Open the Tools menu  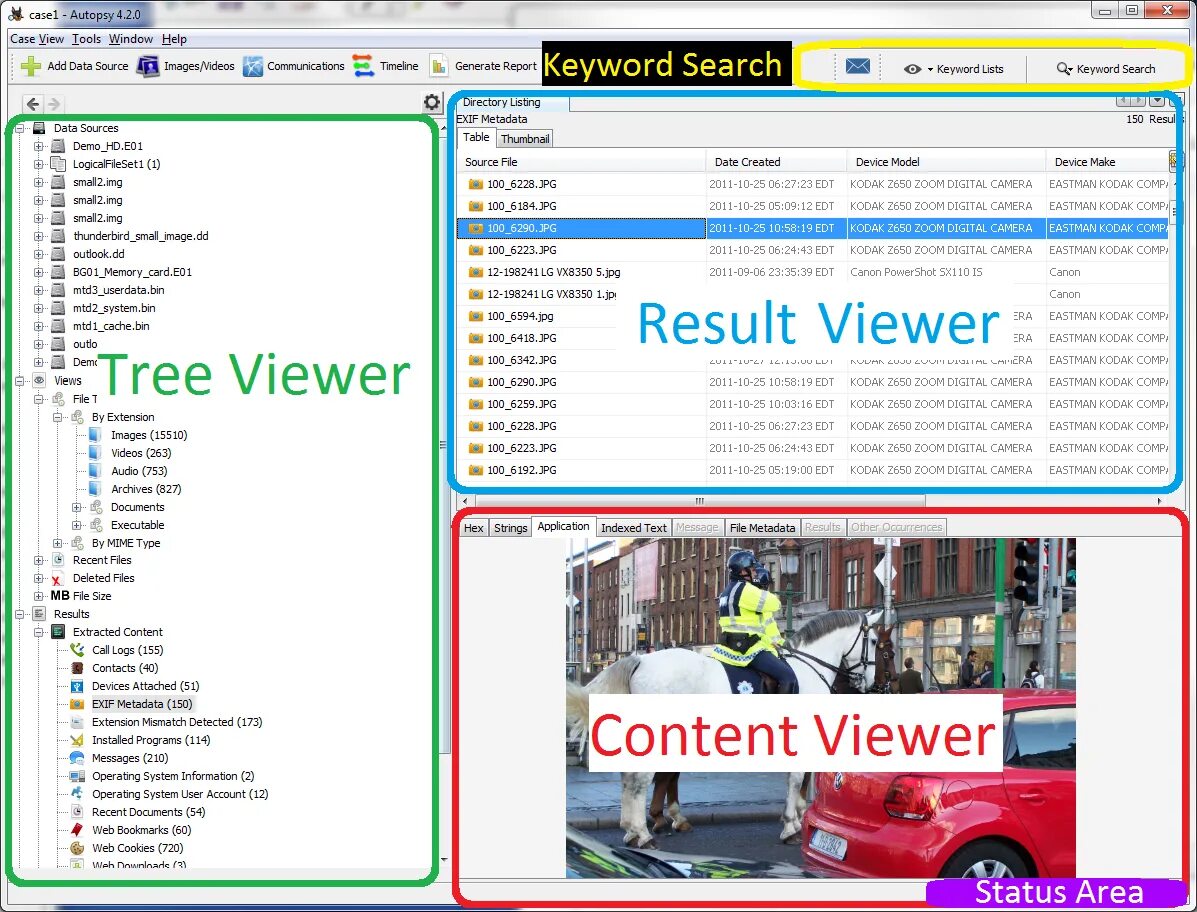[86, 39]
